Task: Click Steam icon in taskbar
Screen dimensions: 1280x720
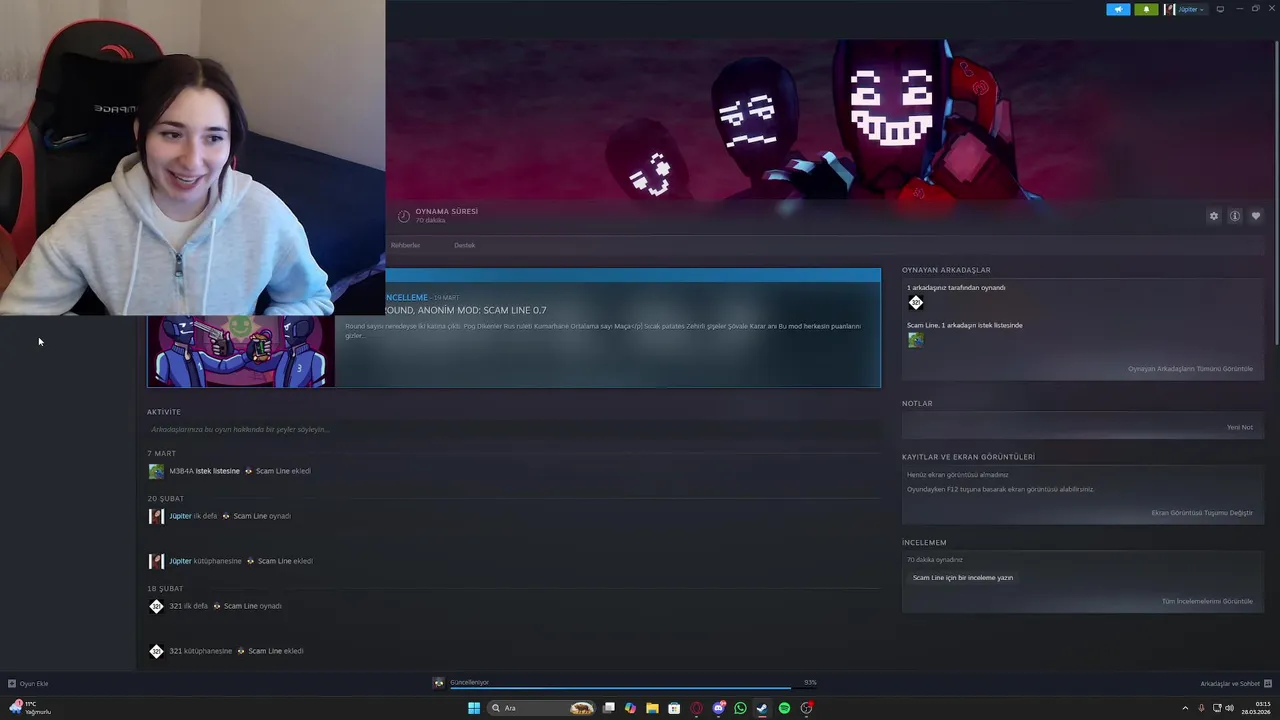Action: (762, 708)
